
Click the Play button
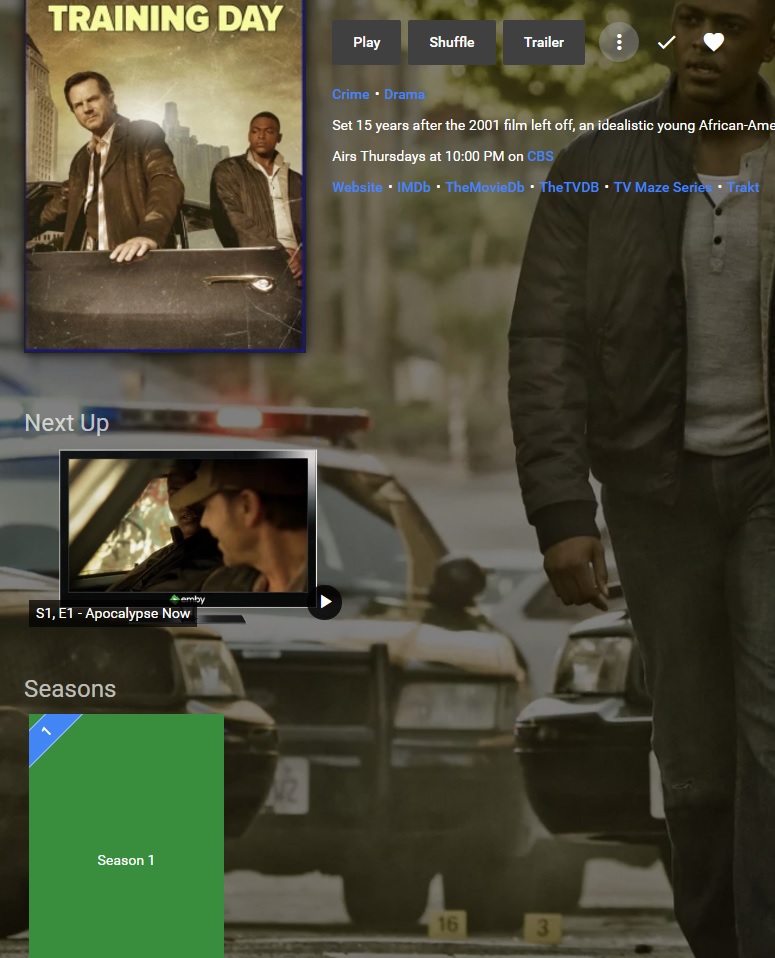[x=366, y=42]
